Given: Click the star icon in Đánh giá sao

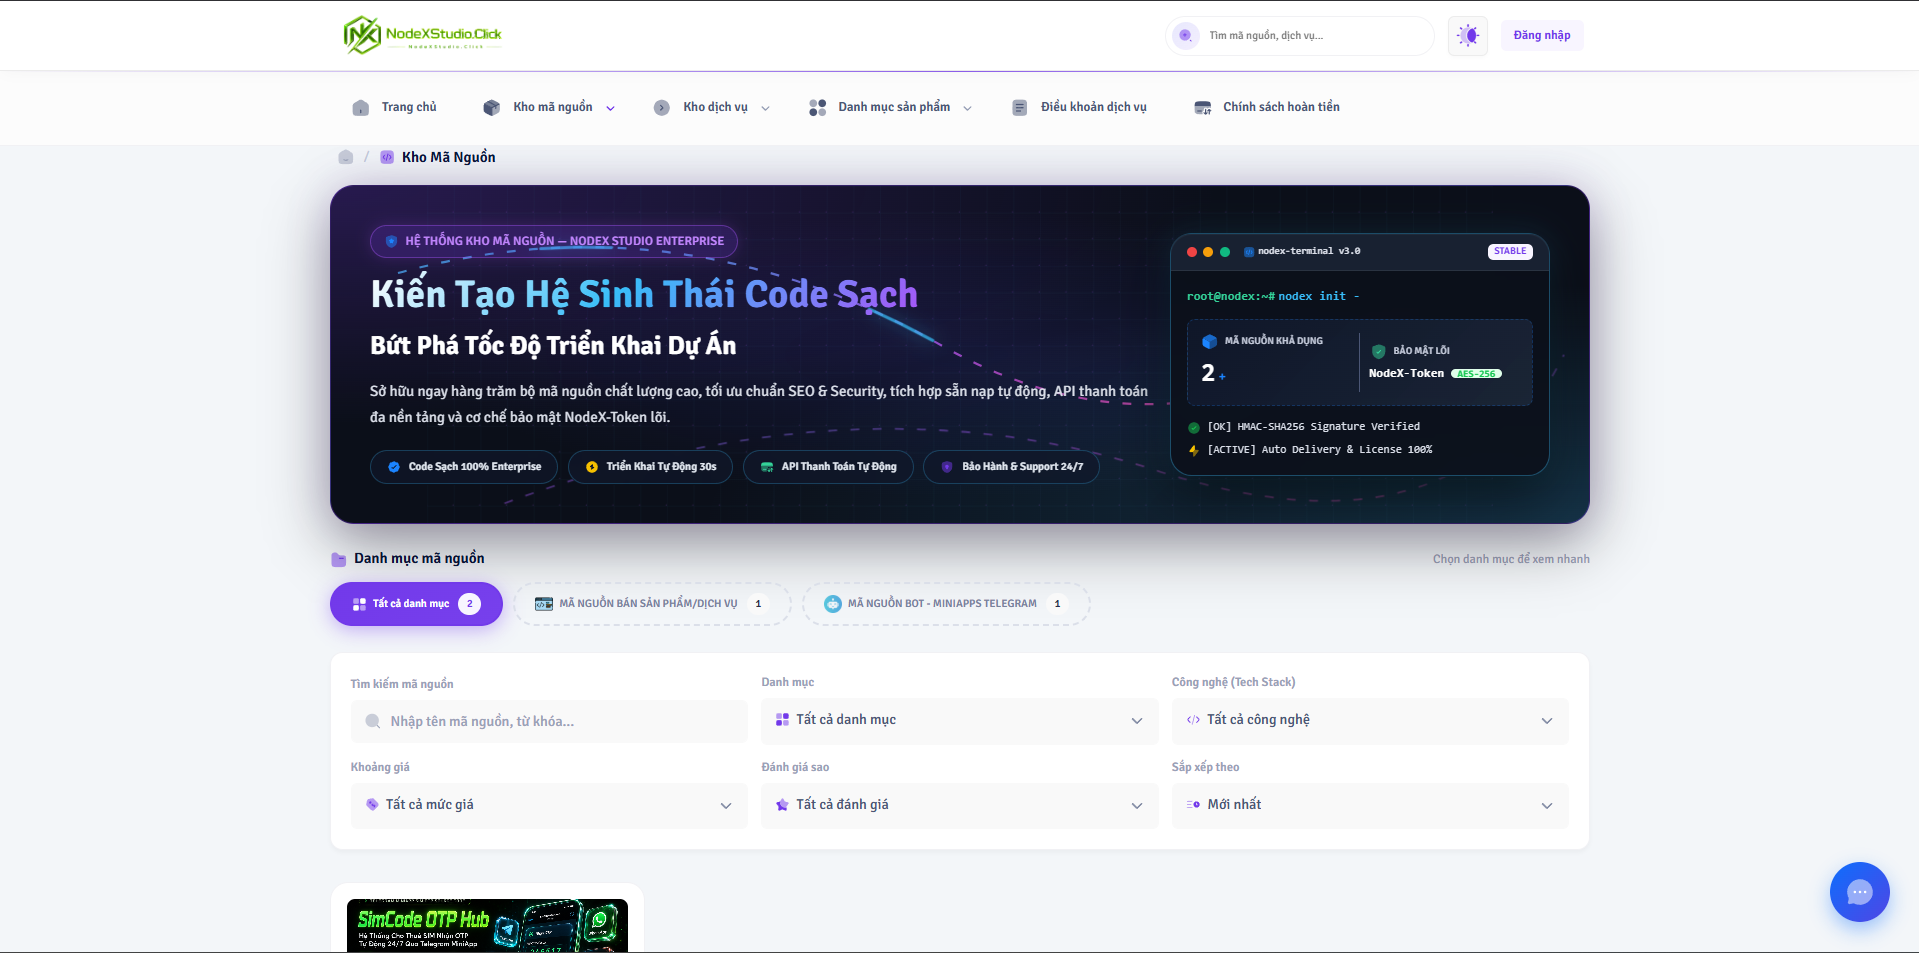Looking at the screenshot, I should pyautogui.click(x=782, y=805).
